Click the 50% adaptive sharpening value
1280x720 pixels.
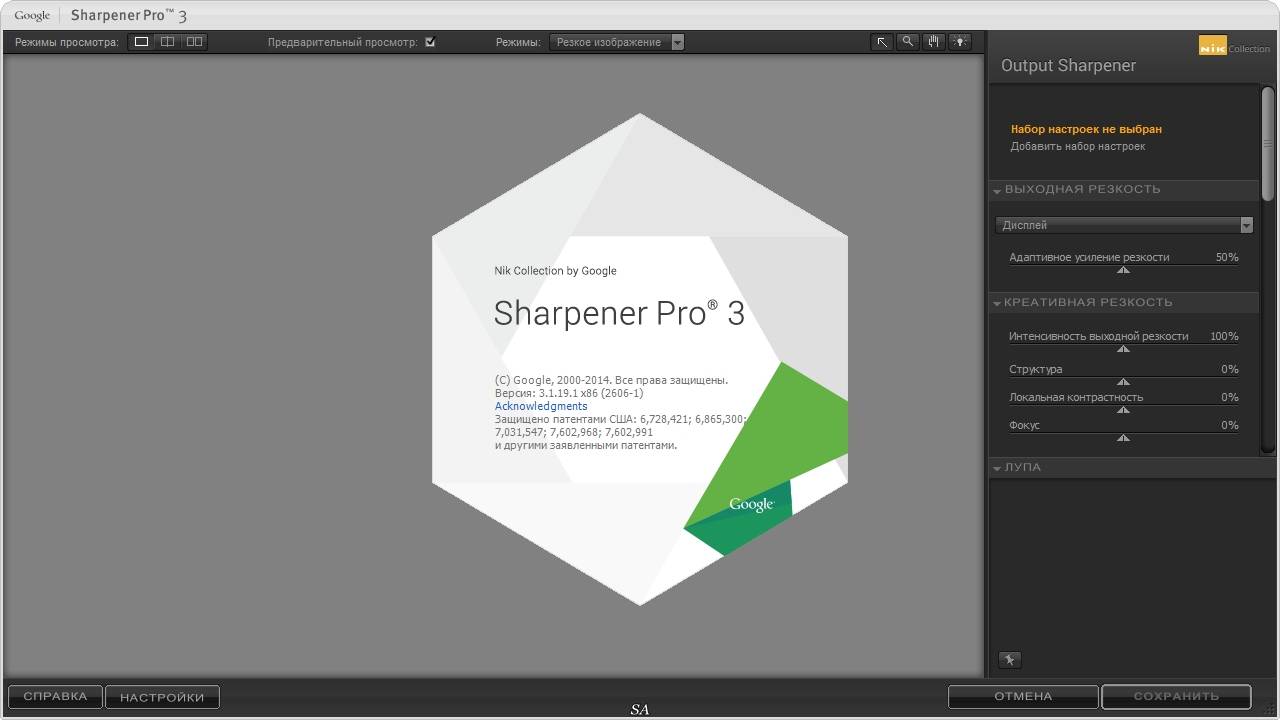1227,257
